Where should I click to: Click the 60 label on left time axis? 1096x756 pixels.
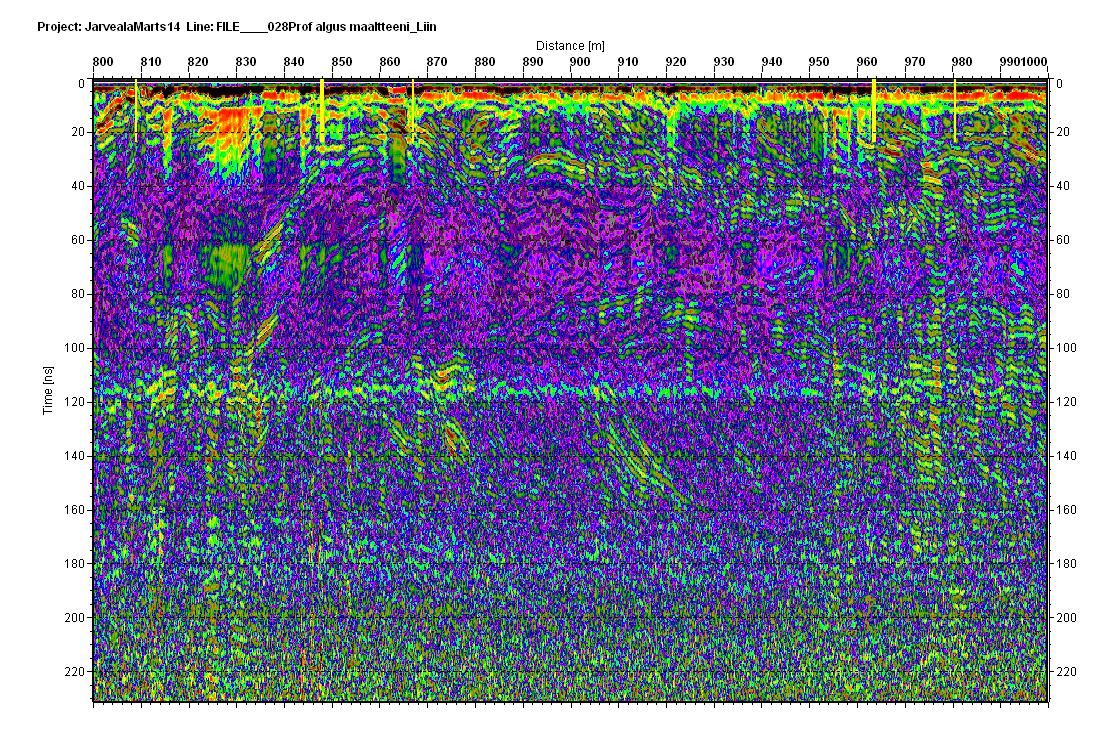(78, 240)
